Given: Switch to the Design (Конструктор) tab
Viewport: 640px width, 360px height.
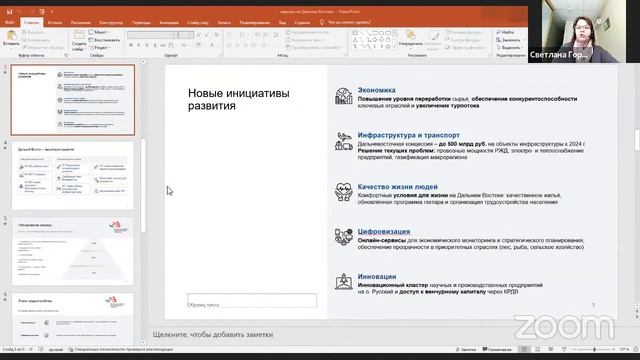Looking at the screenshot, I should 111,22.
